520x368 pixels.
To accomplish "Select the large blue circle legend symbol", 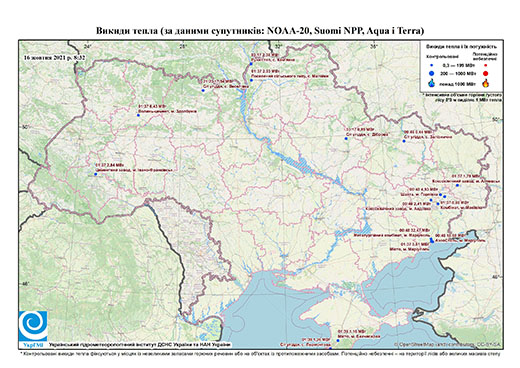I will point(432,73).
